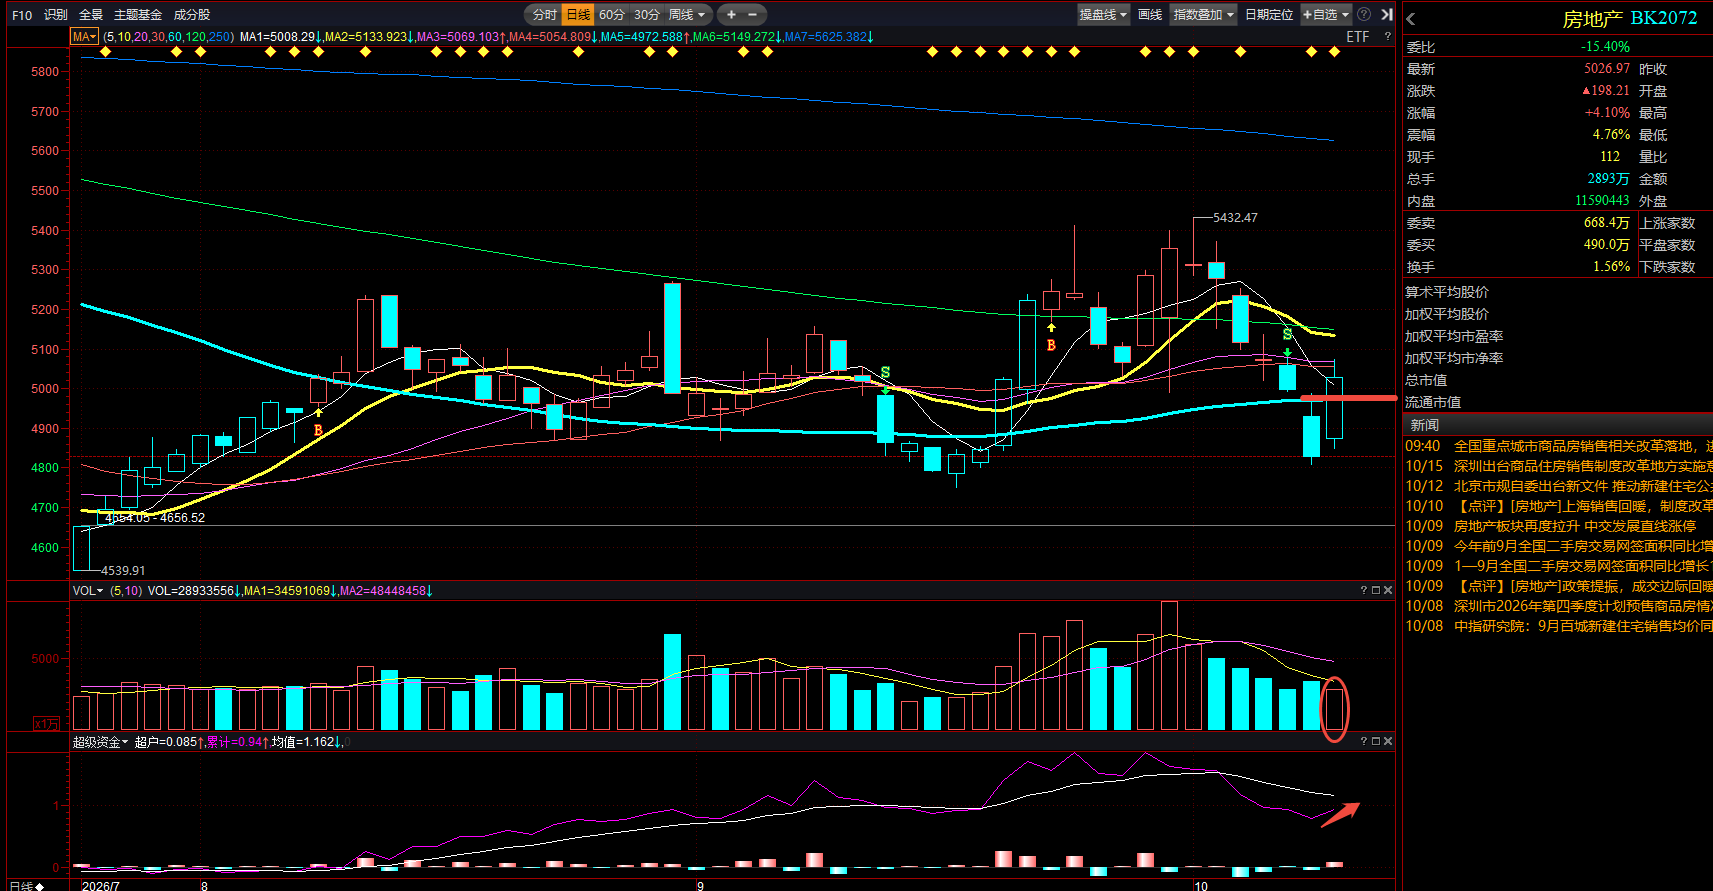Image resolution: width=1713 pixels, height=891 pixels.
Task: Open the F10 info menu
Action: pos(22,14)
